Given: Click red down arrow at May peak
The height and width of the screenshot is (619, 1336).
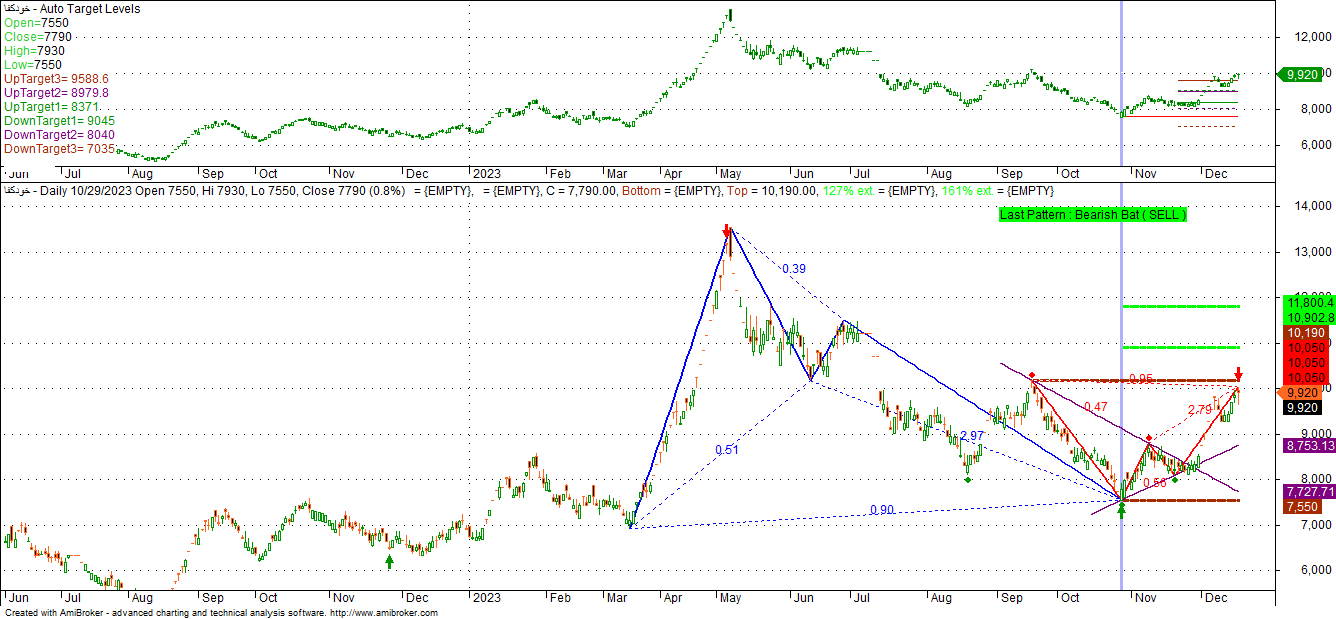Looking at the screenshot, I should pos(728,232).
